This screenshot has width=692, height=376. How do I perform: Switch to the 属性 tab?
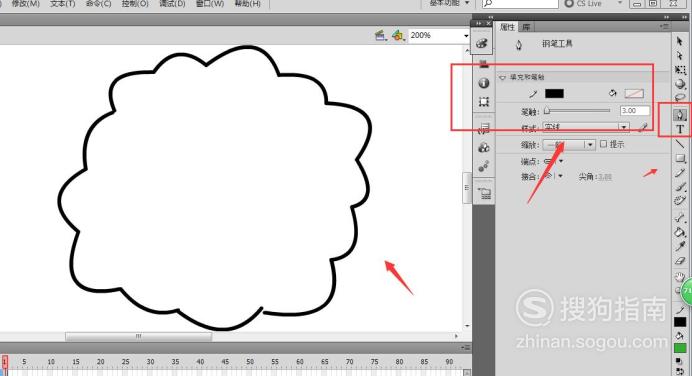coord(507,27)
